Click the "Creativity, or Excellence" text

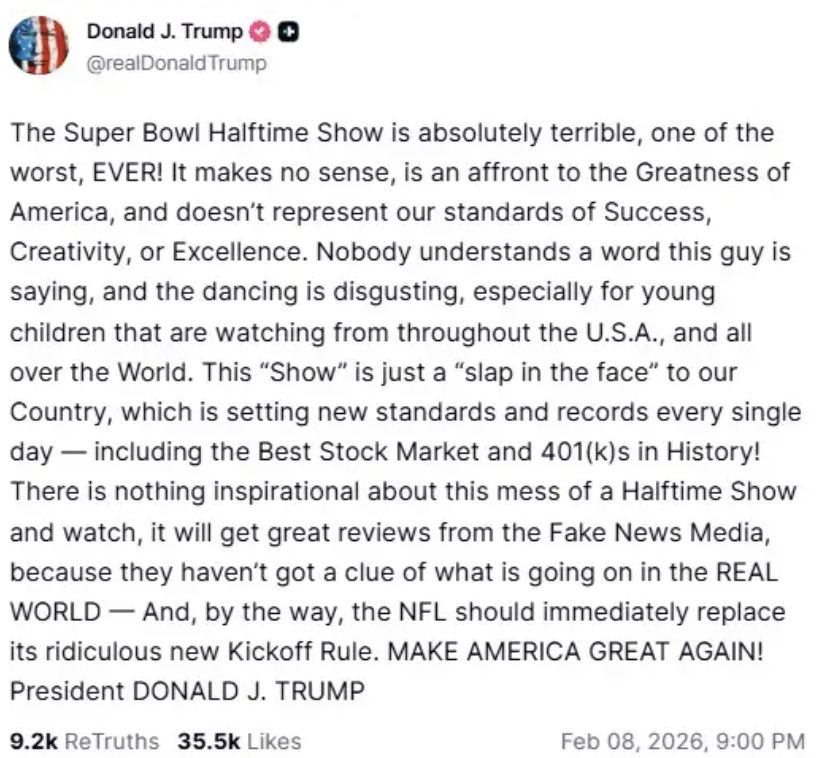point(155,252)
